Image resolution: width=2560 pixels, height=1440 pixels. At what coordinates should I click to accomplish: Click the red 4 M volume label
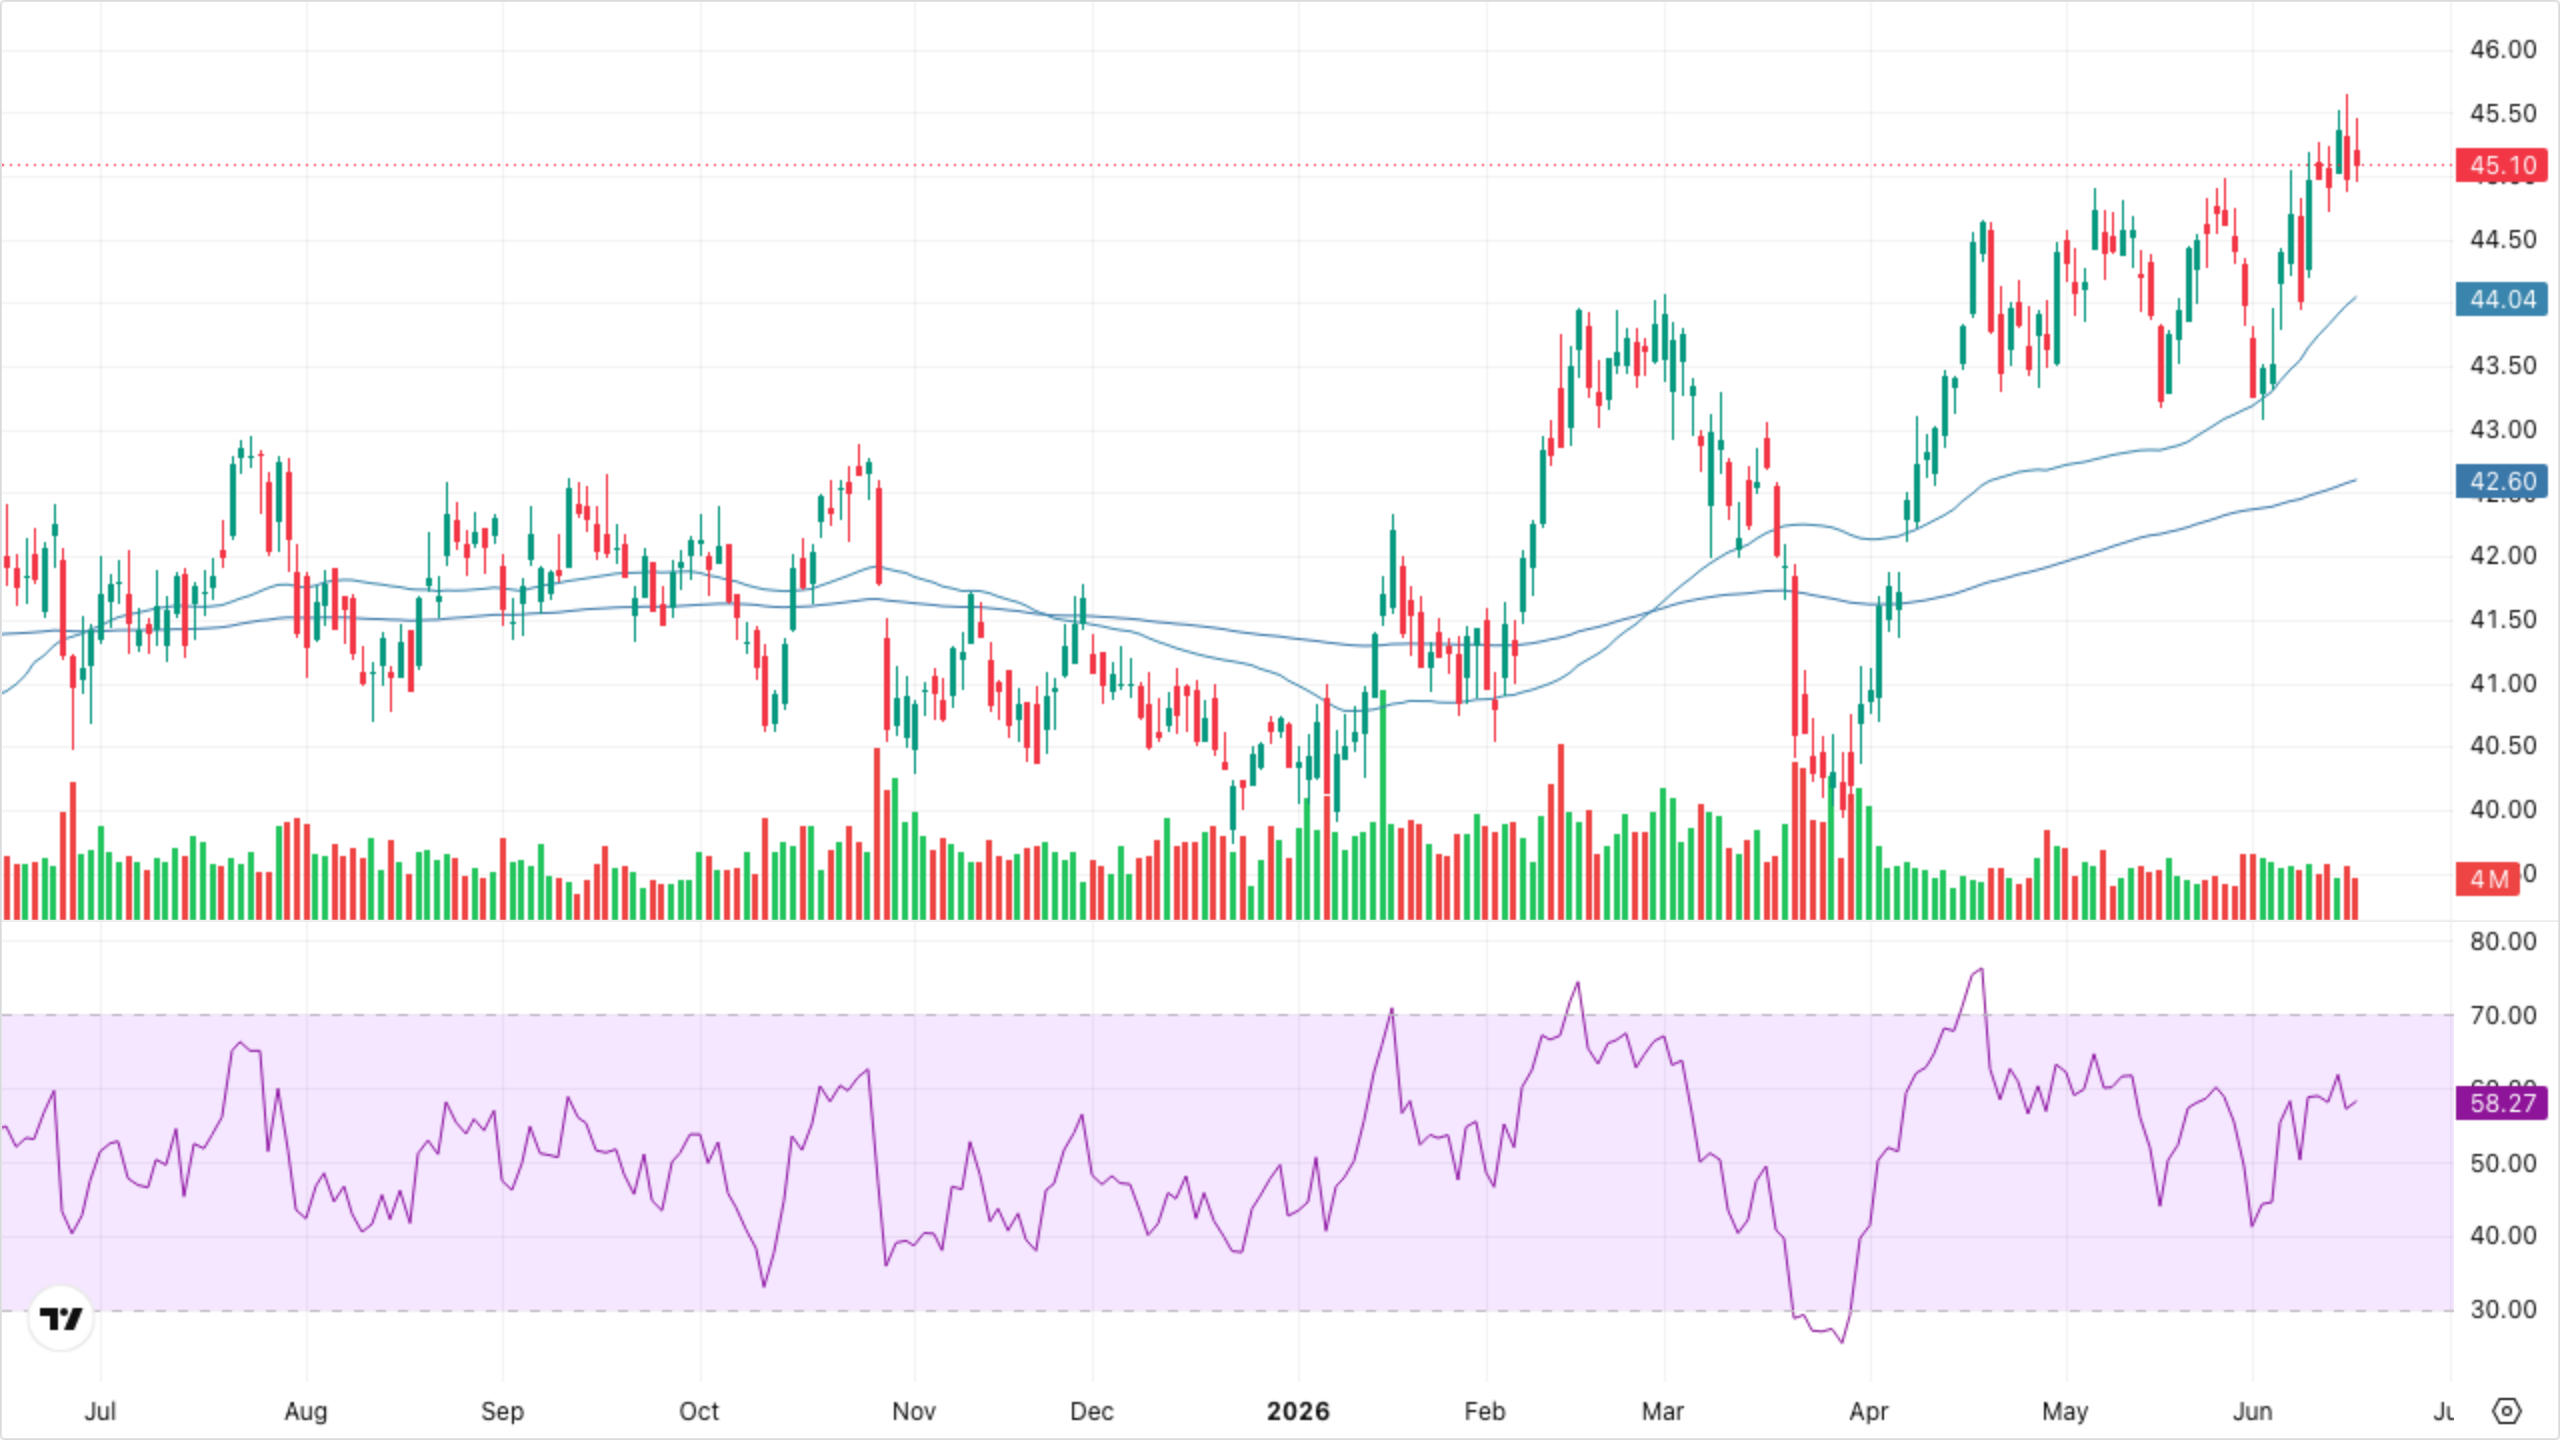click(x=2487, y=879)
